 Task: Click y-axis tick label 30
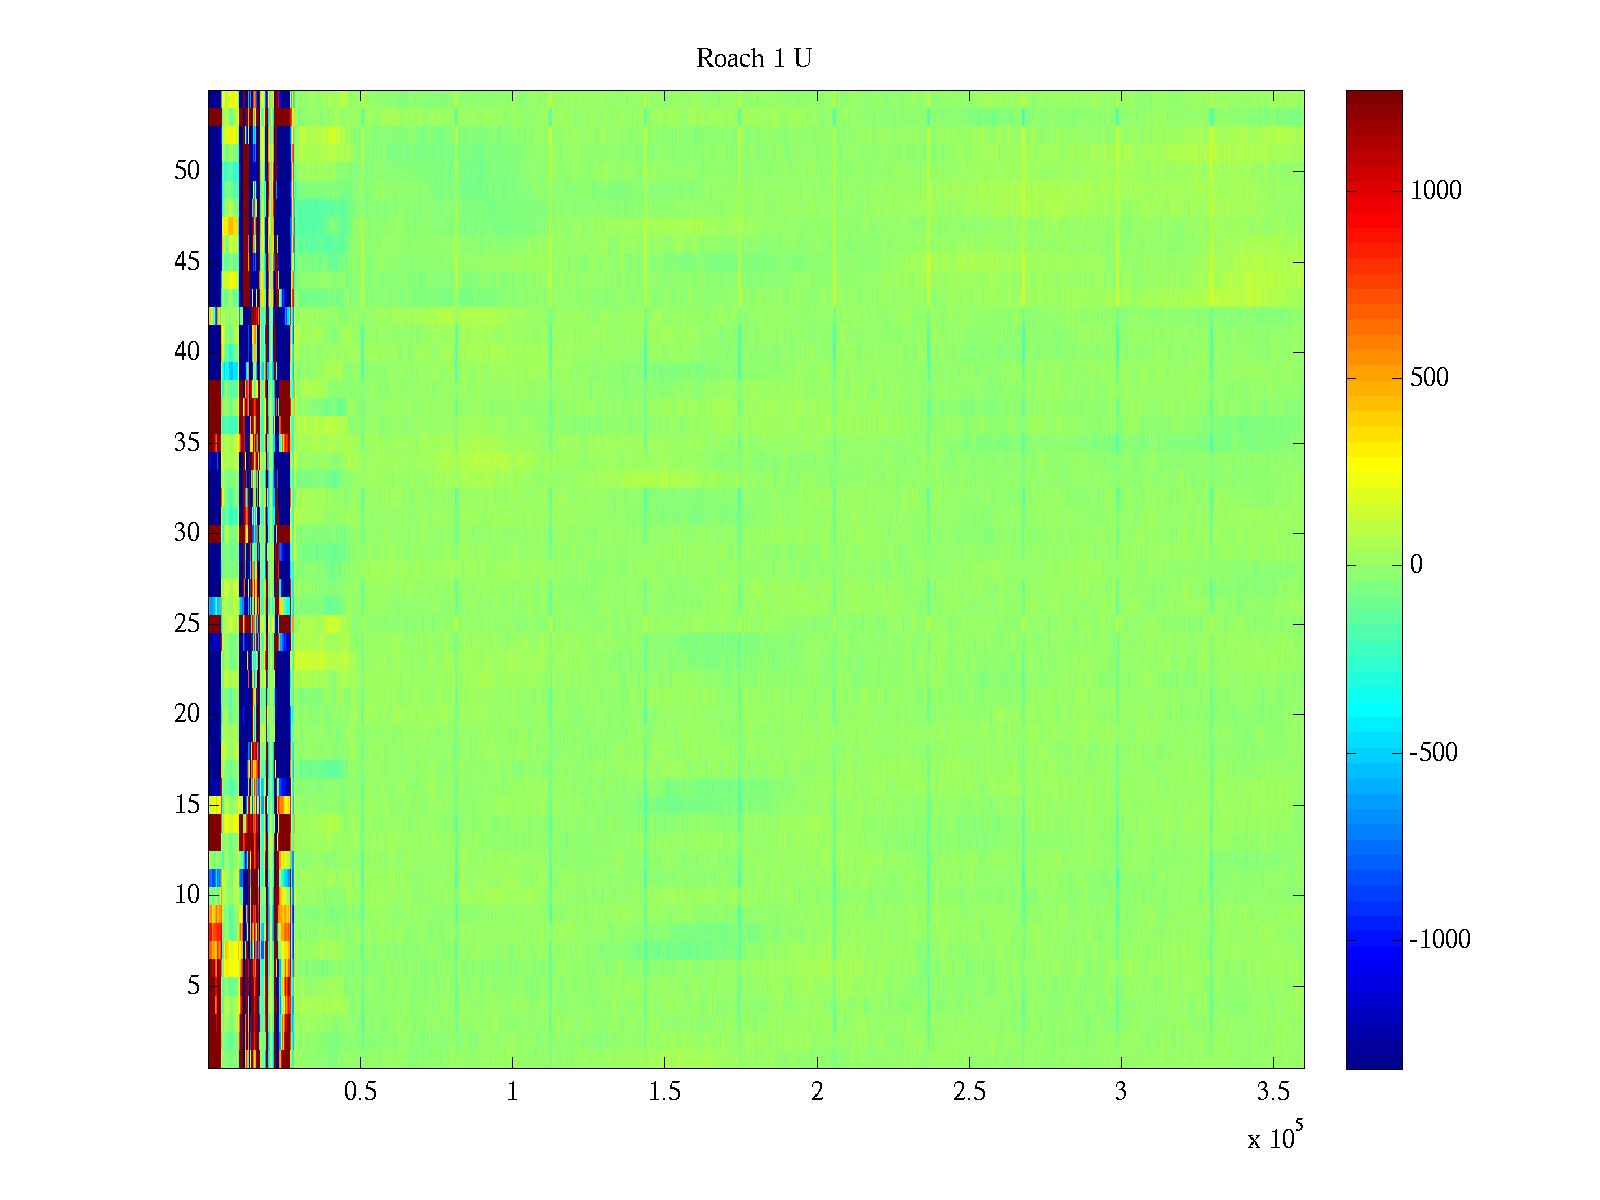186,533
